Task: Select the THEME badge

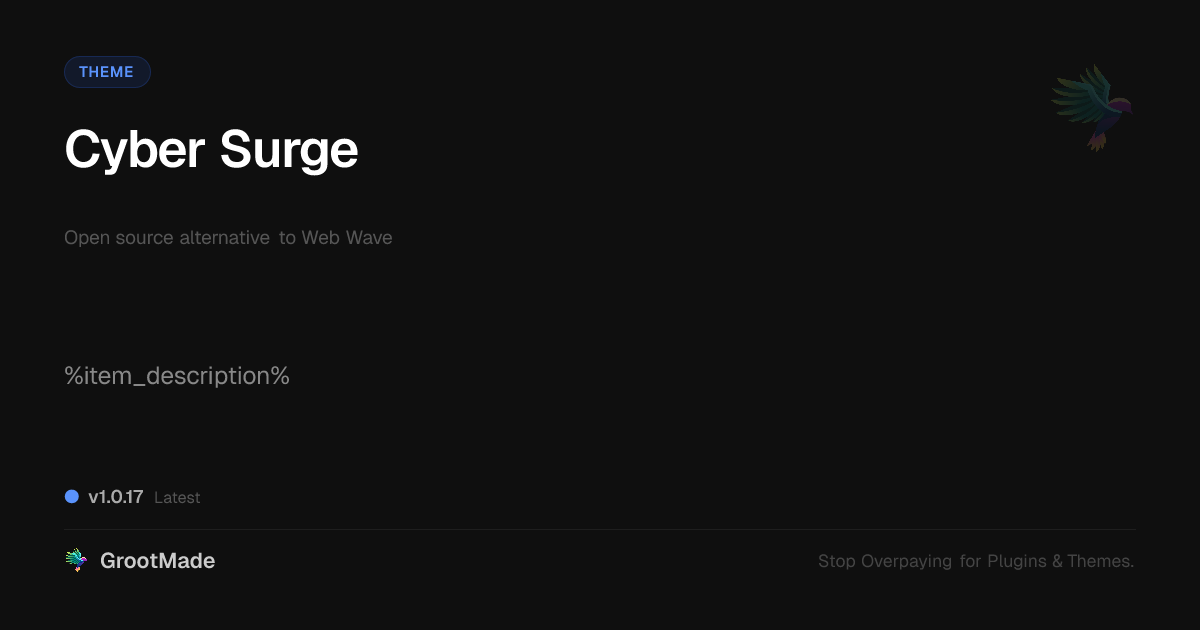Action: click(x=107, y=72)
